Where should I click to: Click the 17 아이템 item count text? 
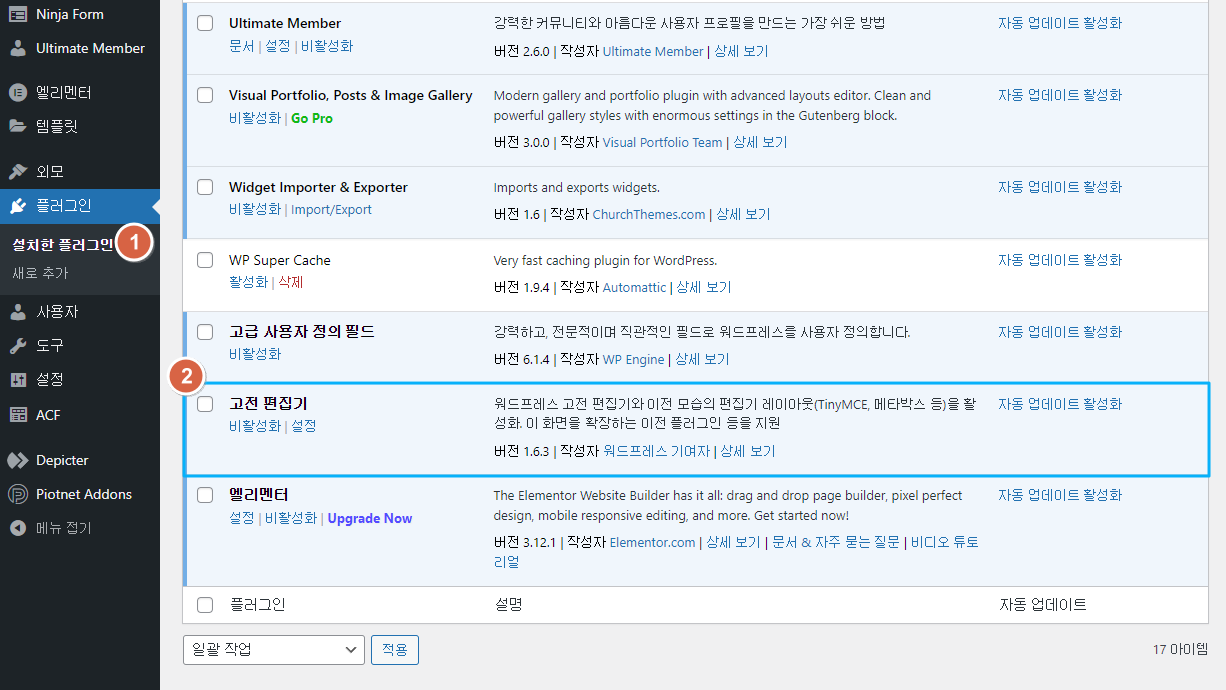[x=1180, y=650]
